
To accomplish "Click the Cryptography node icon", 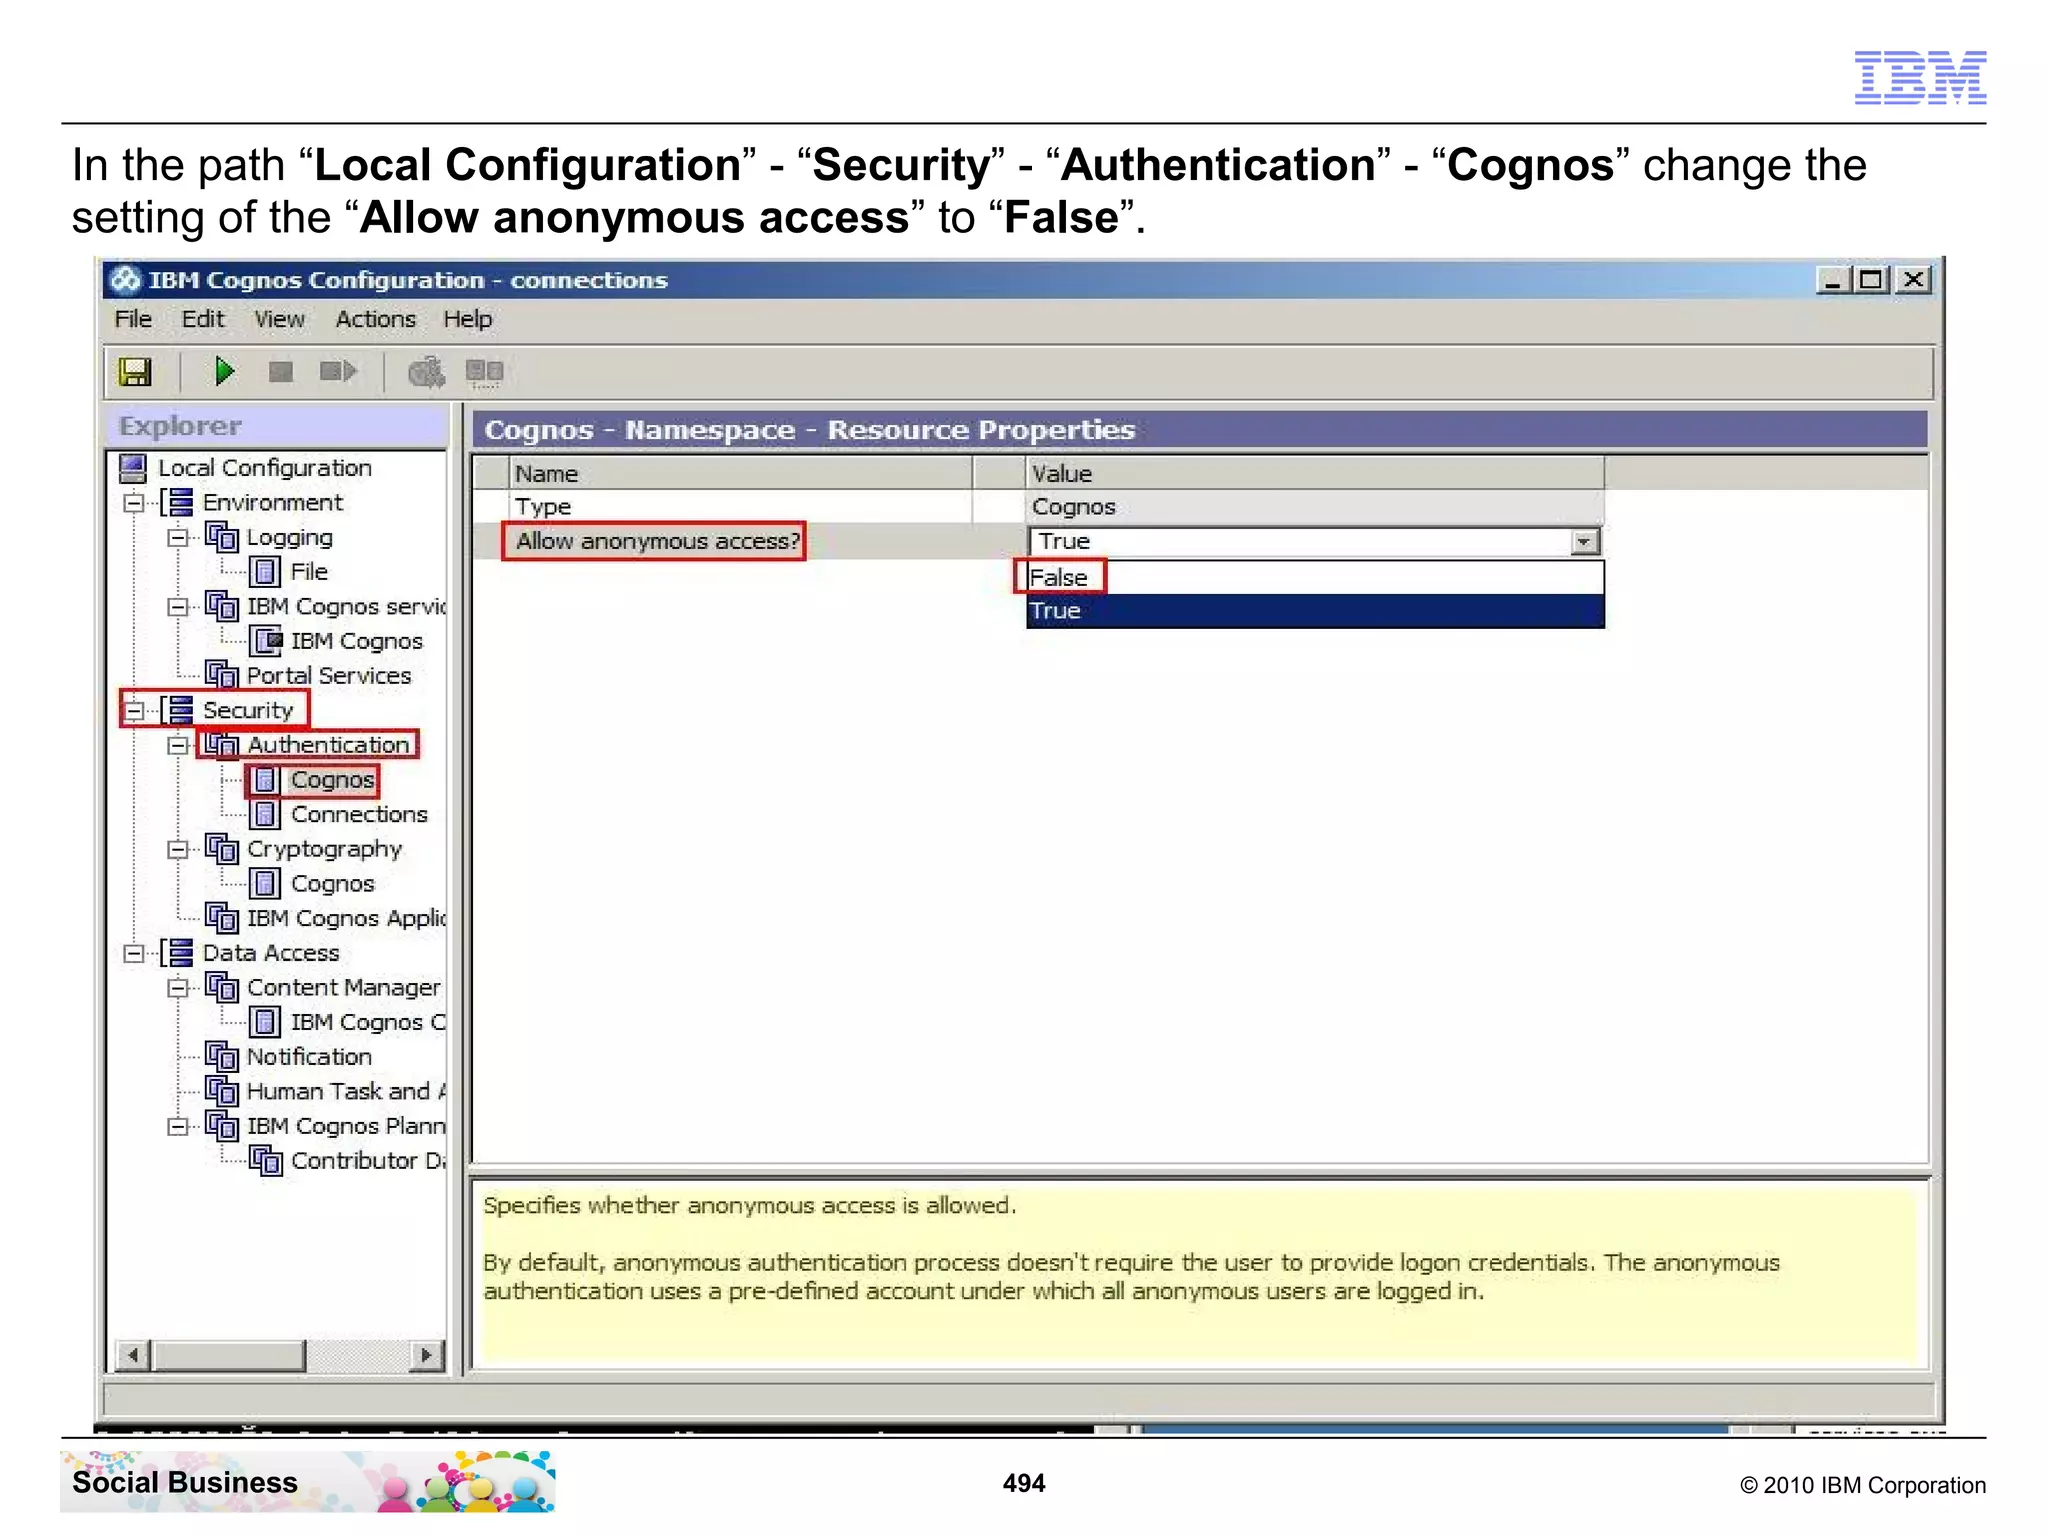I will [x=222, y=849].
